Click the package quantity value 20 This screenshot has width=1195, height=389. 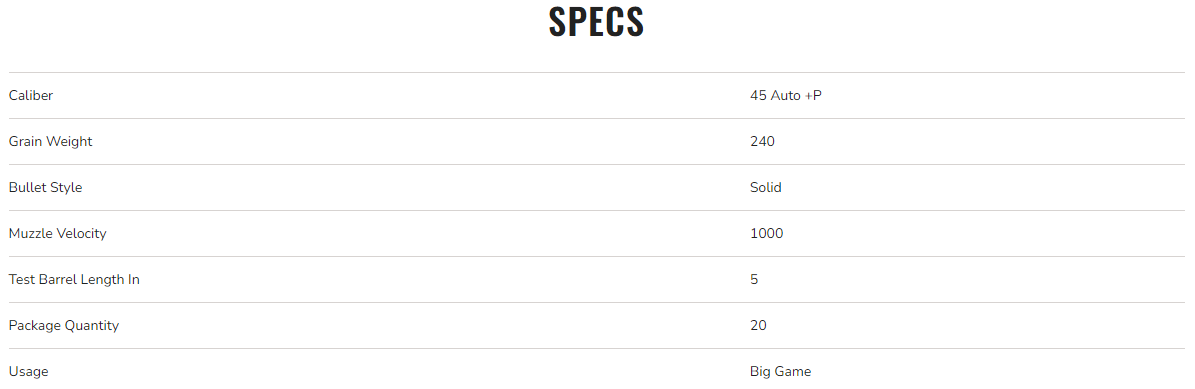tap(758, 325)
